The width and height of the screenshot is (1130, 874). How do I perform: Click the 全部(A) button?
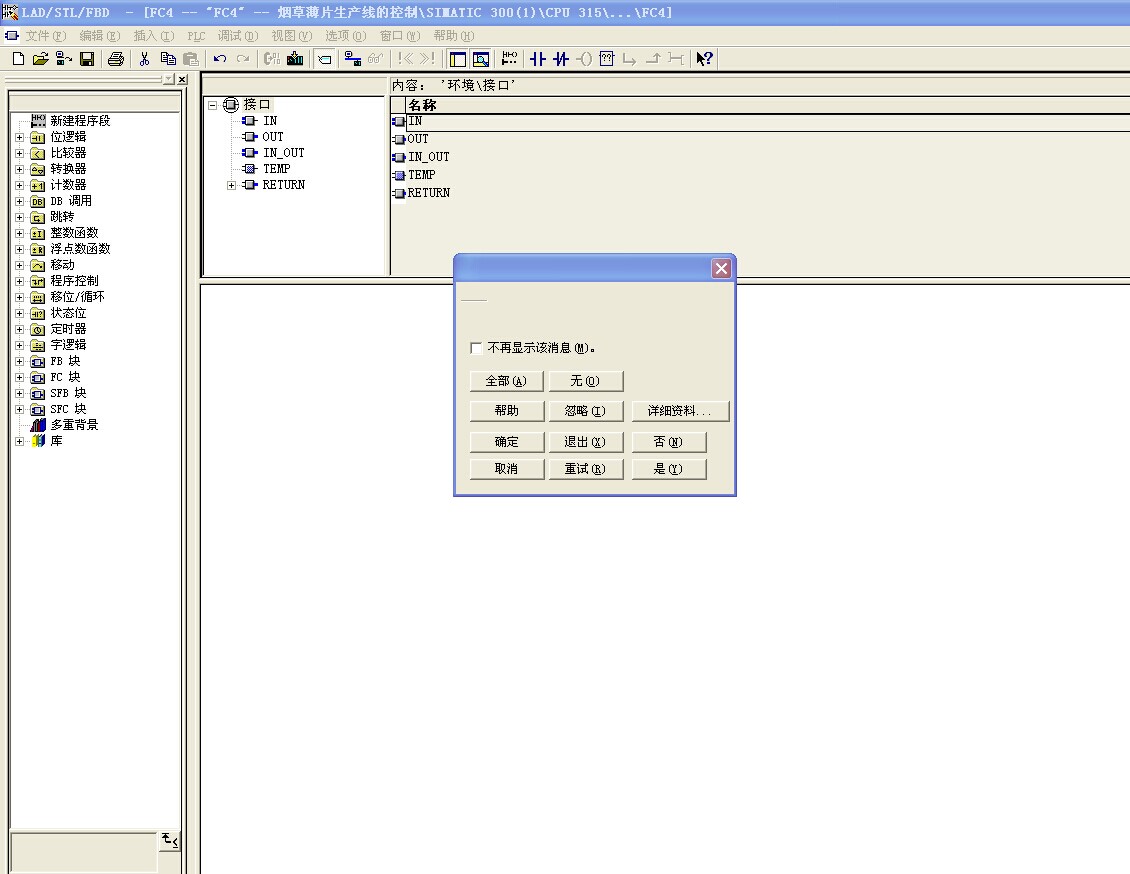[506, 381]
